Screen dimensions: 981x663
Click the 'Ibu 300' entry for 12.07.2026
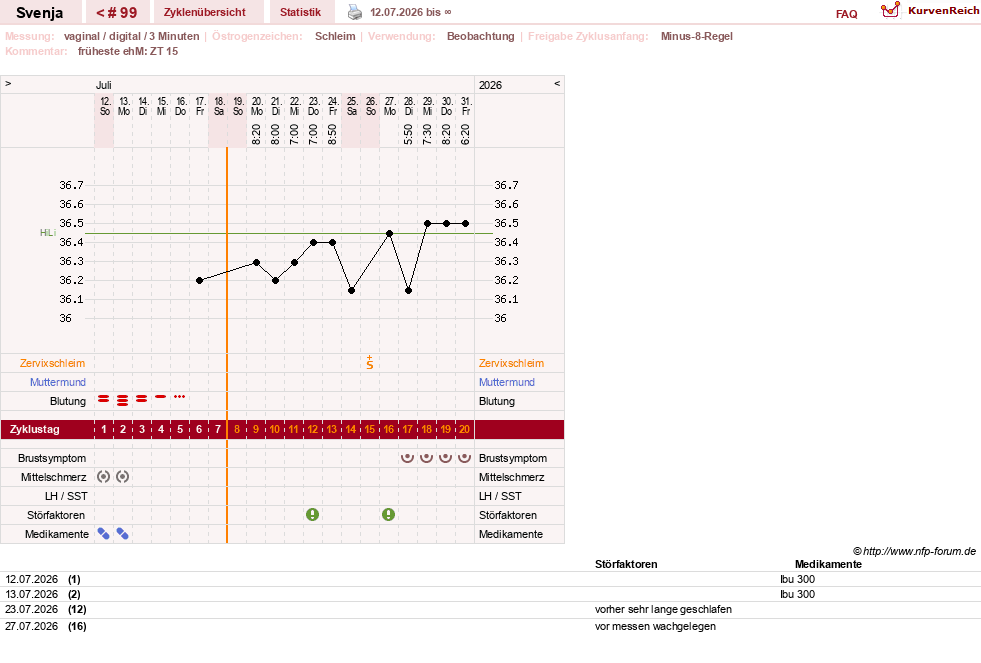(x=797, y=579)
